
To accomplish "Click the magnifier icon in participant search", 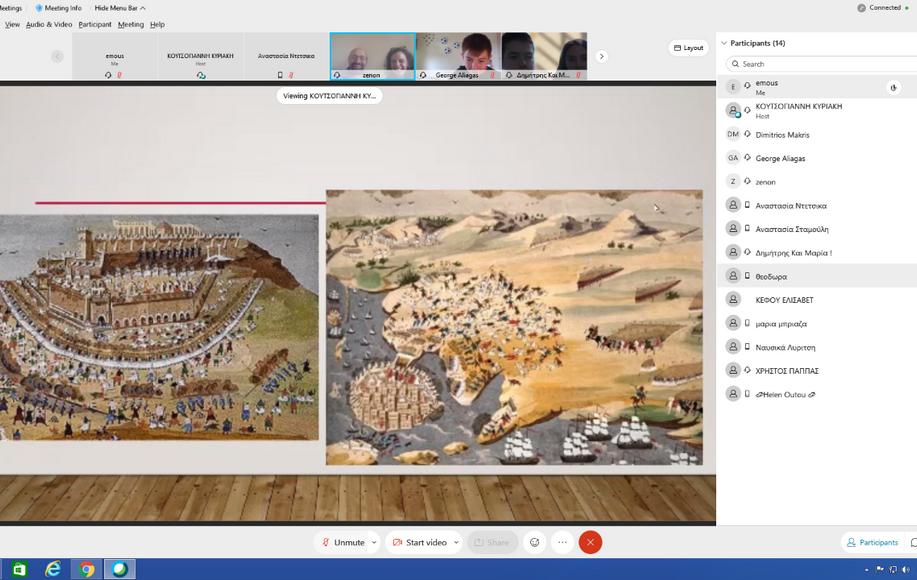I will 735,64.
